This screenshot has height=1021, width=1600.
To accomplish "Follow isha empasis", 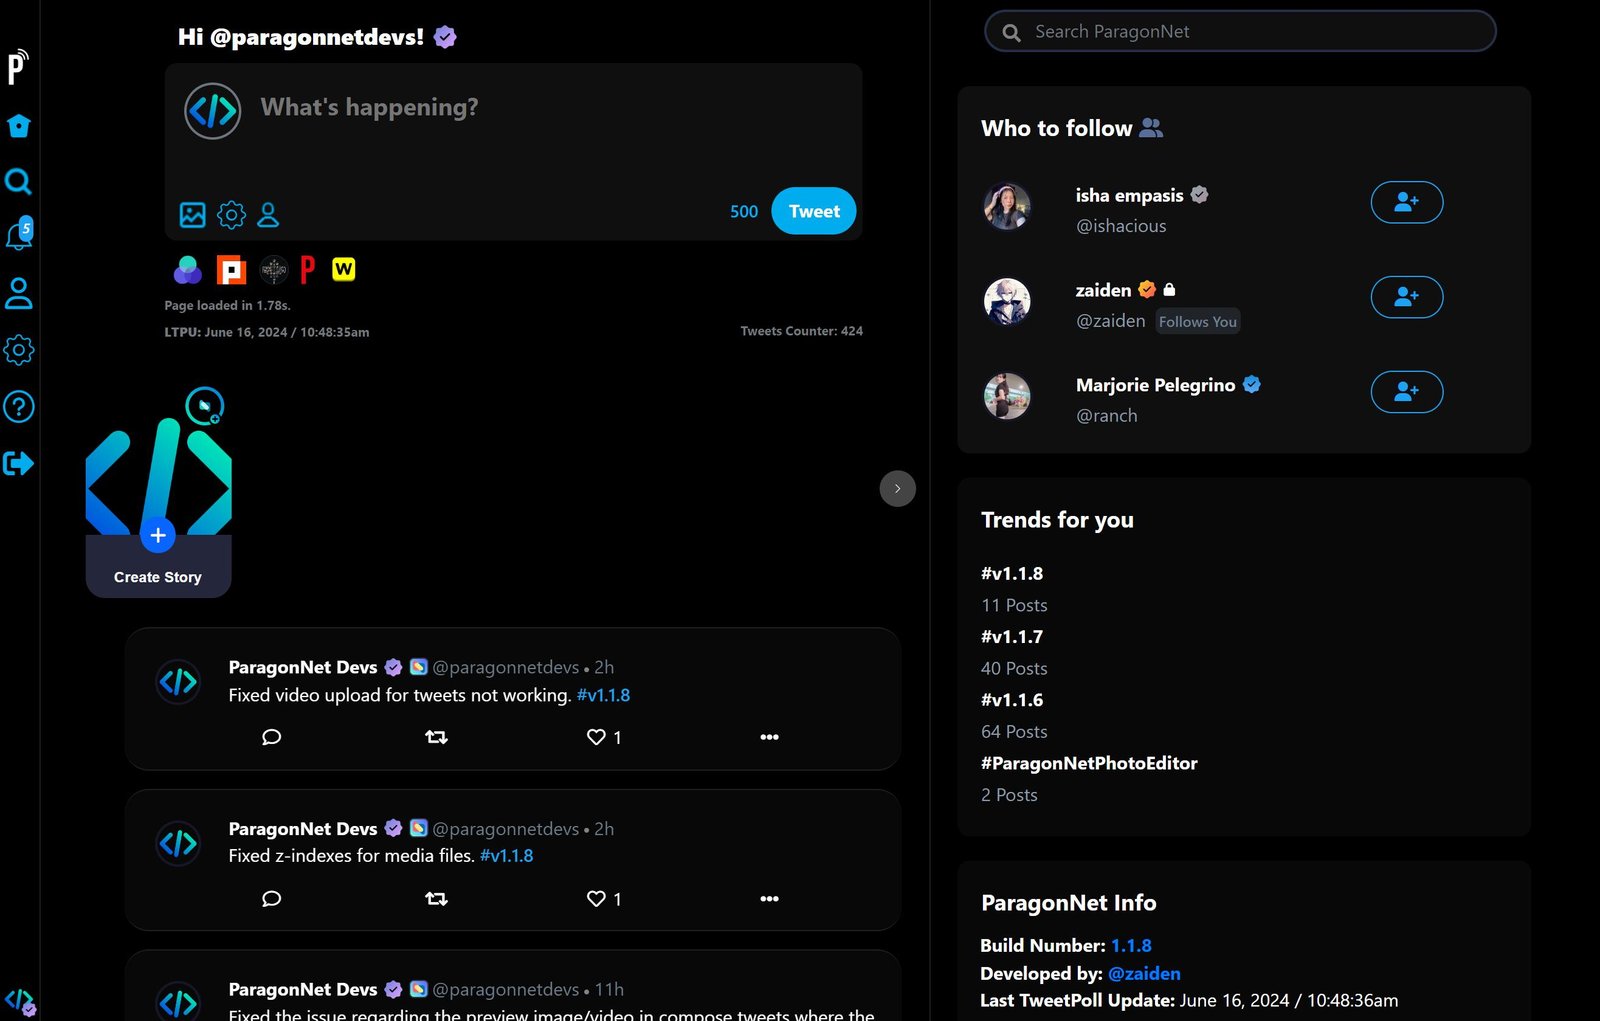I will (1406, 202).
